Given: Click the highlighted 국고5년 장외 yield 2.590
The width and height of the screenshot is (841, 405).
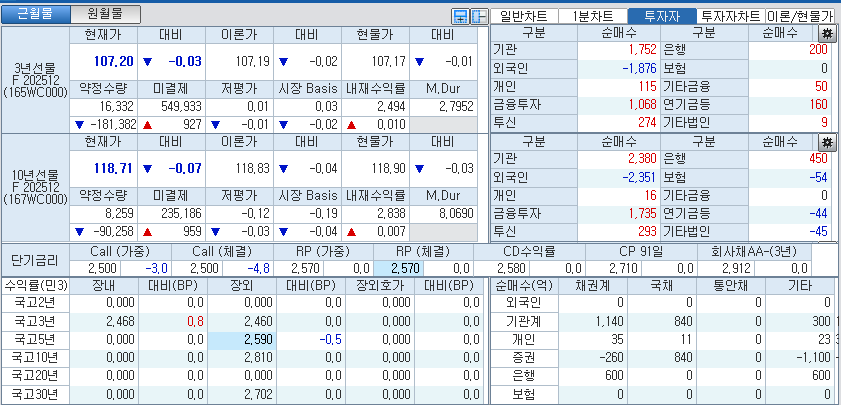Looking at the screenshot, I should coord(242,340).
